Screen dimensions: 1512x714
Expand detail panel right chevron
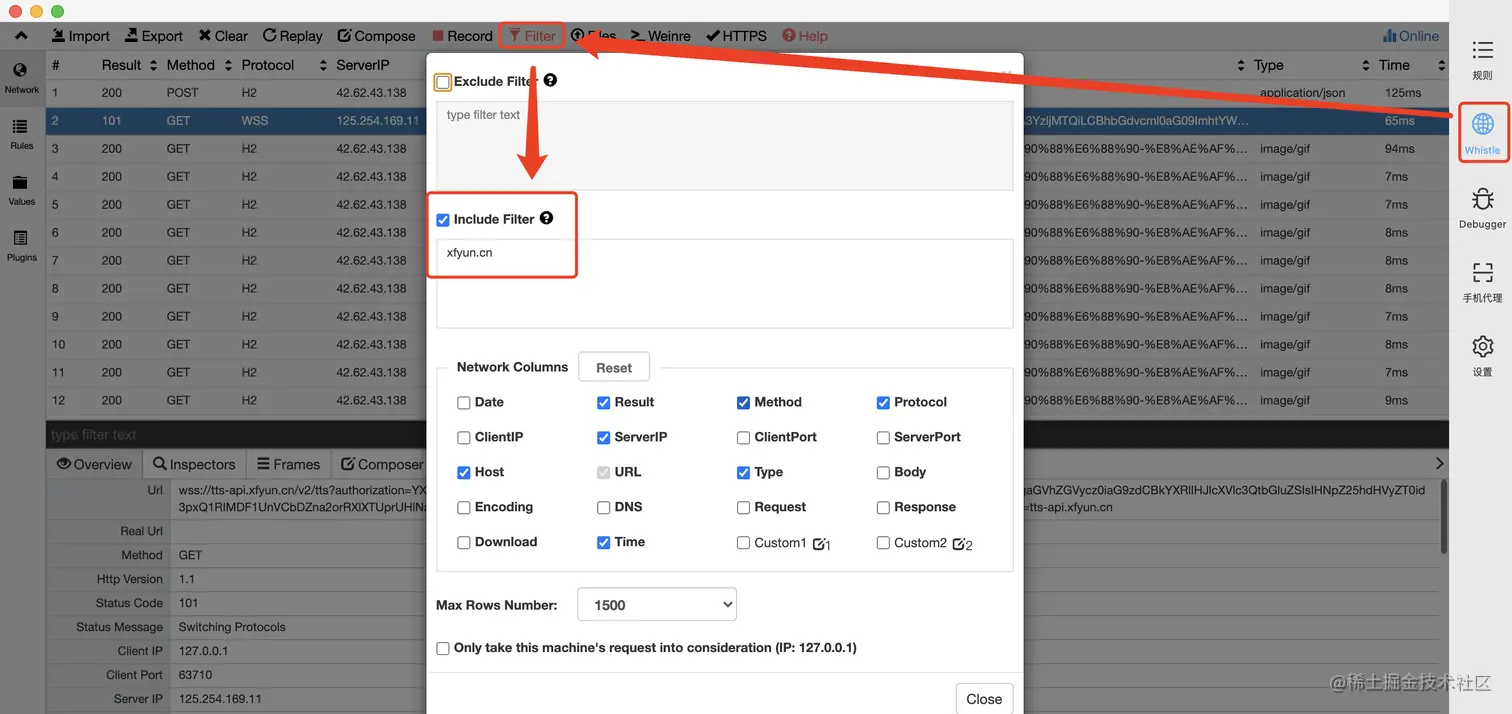point(1439,464)
